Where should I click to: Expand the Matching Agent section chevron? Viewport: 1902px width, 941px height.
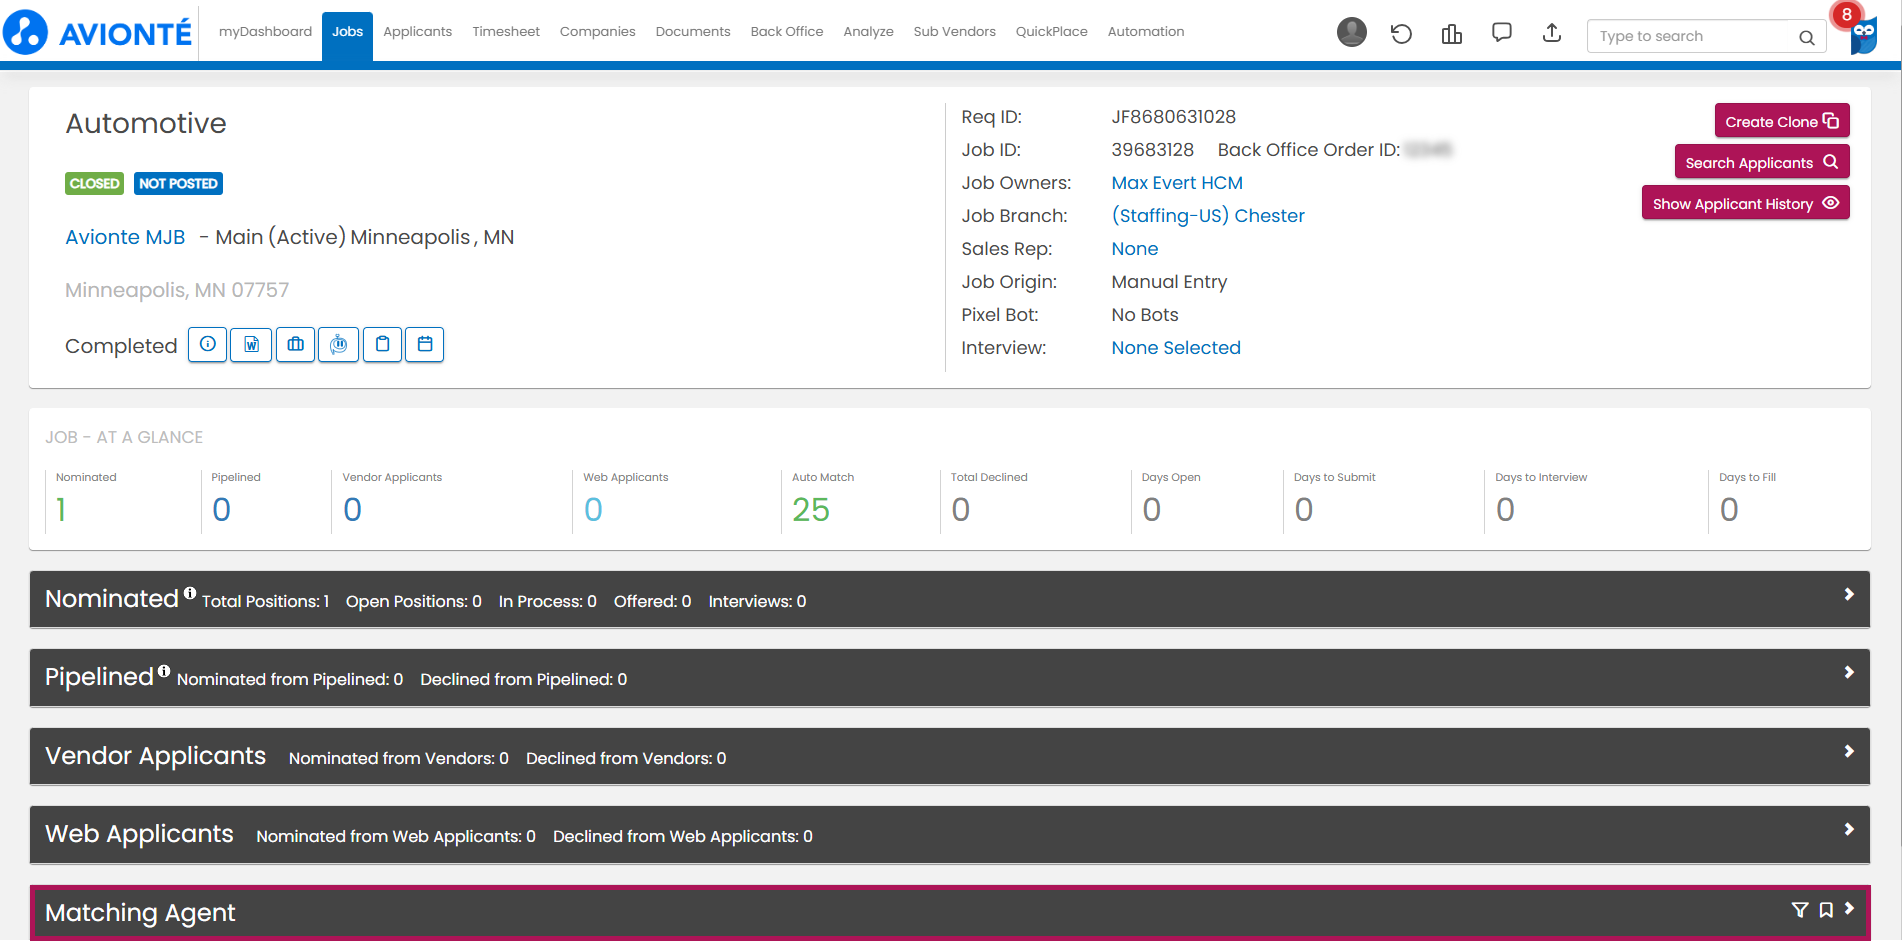coord(1849,908)
